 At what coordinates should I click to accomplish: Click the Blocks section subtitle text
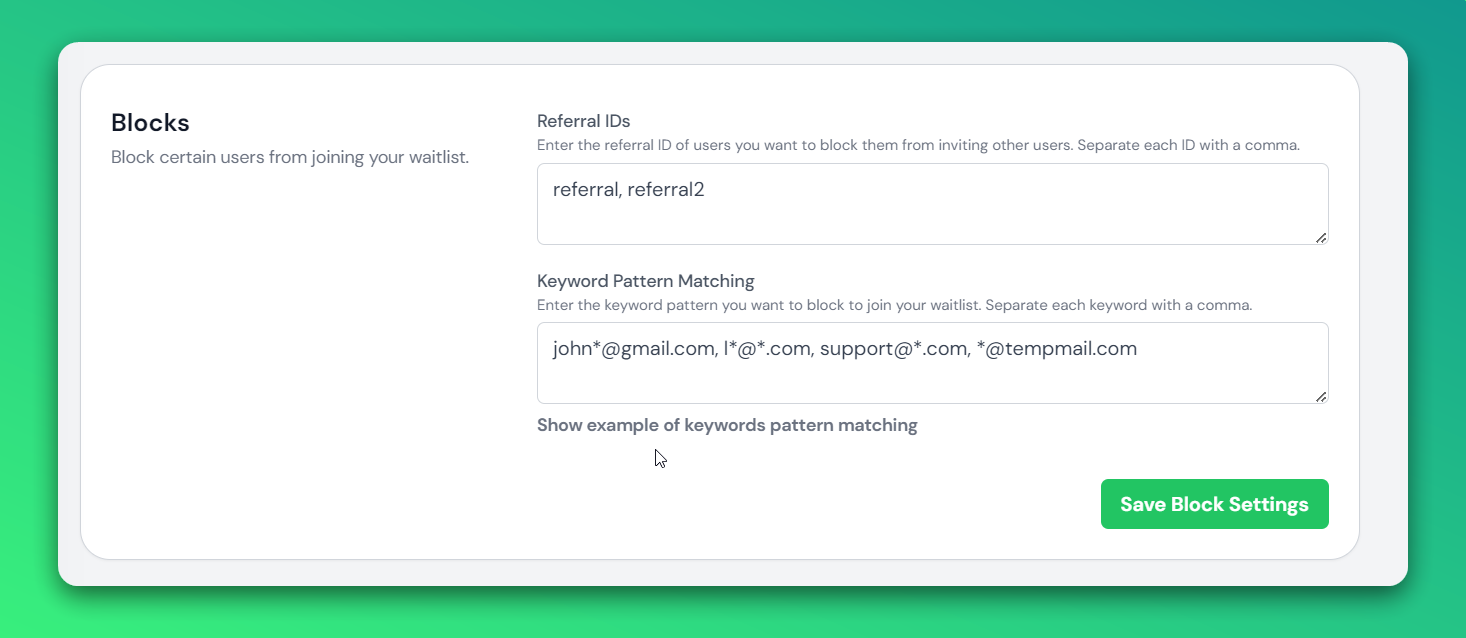point(290,158)
